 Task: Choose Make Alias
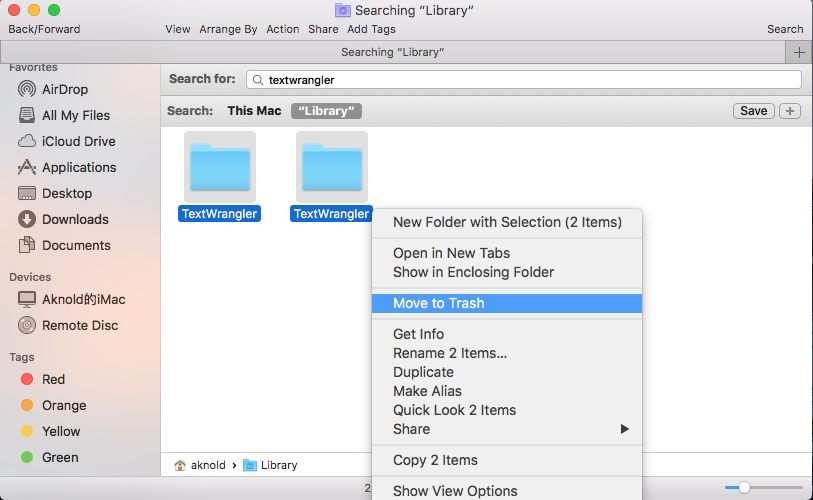(507, 391)
